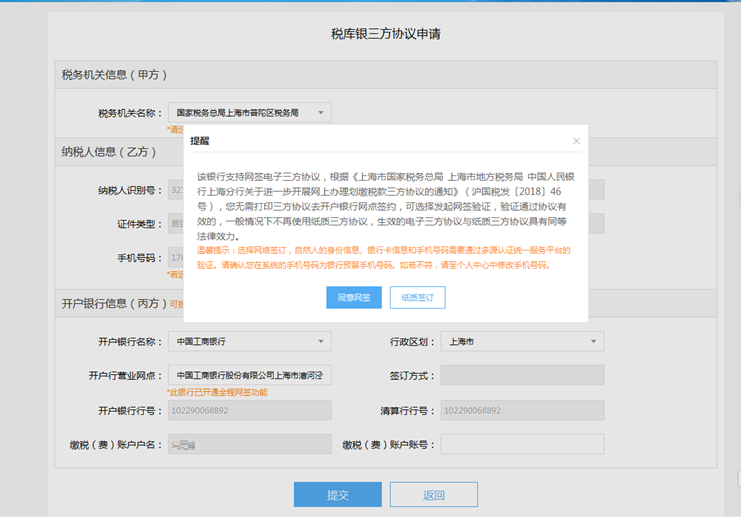This screenshot has width=741, height=518.
Task: Select the 开户银行行号 field
Action: 248,410
